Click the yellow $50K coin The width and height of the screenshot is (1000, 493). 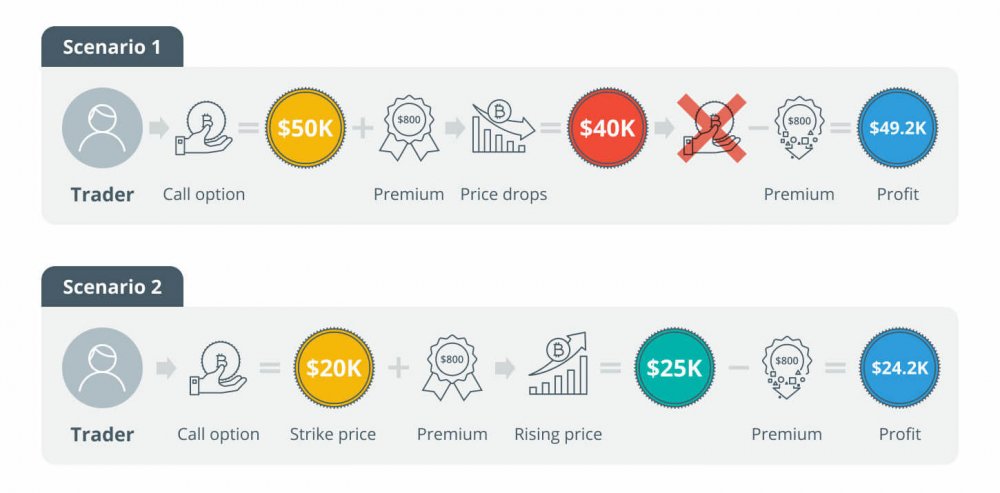pos(305,128)
